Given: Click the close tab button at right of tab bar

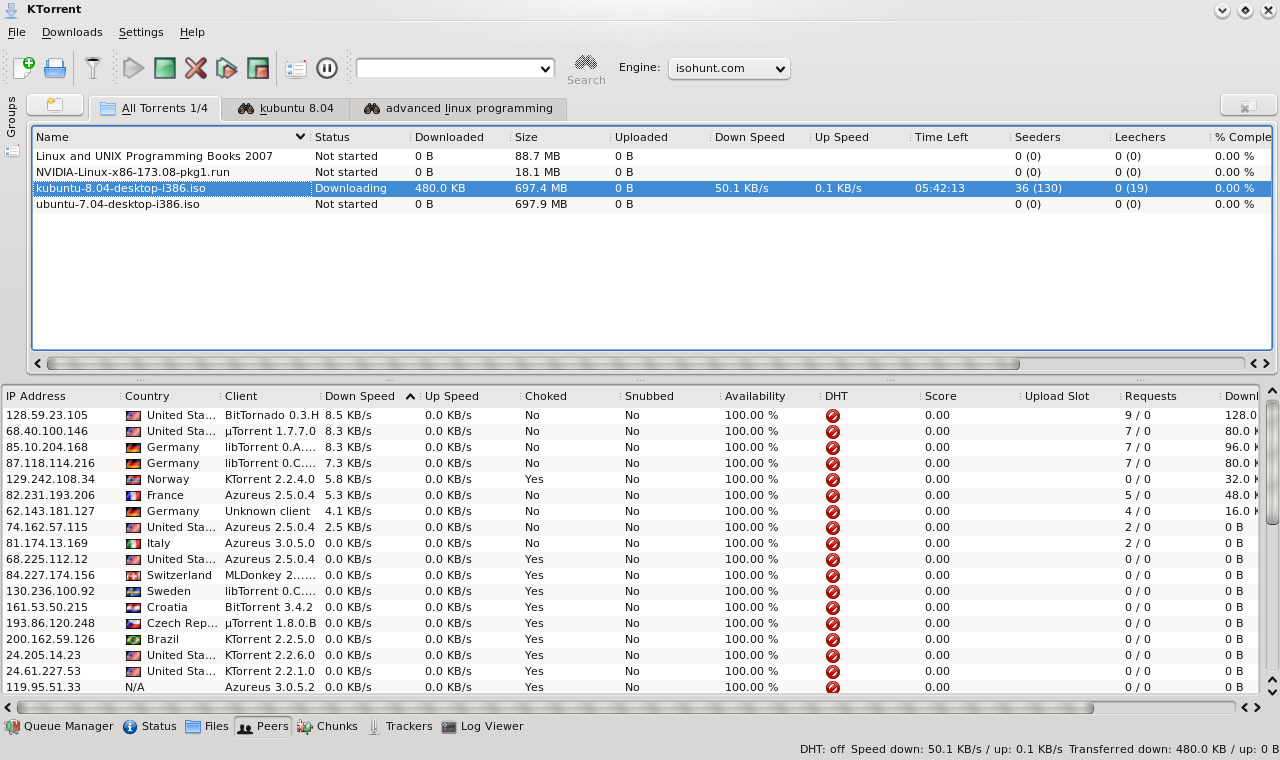Looking at the screenshot, I should click(x=1248, y=105).
